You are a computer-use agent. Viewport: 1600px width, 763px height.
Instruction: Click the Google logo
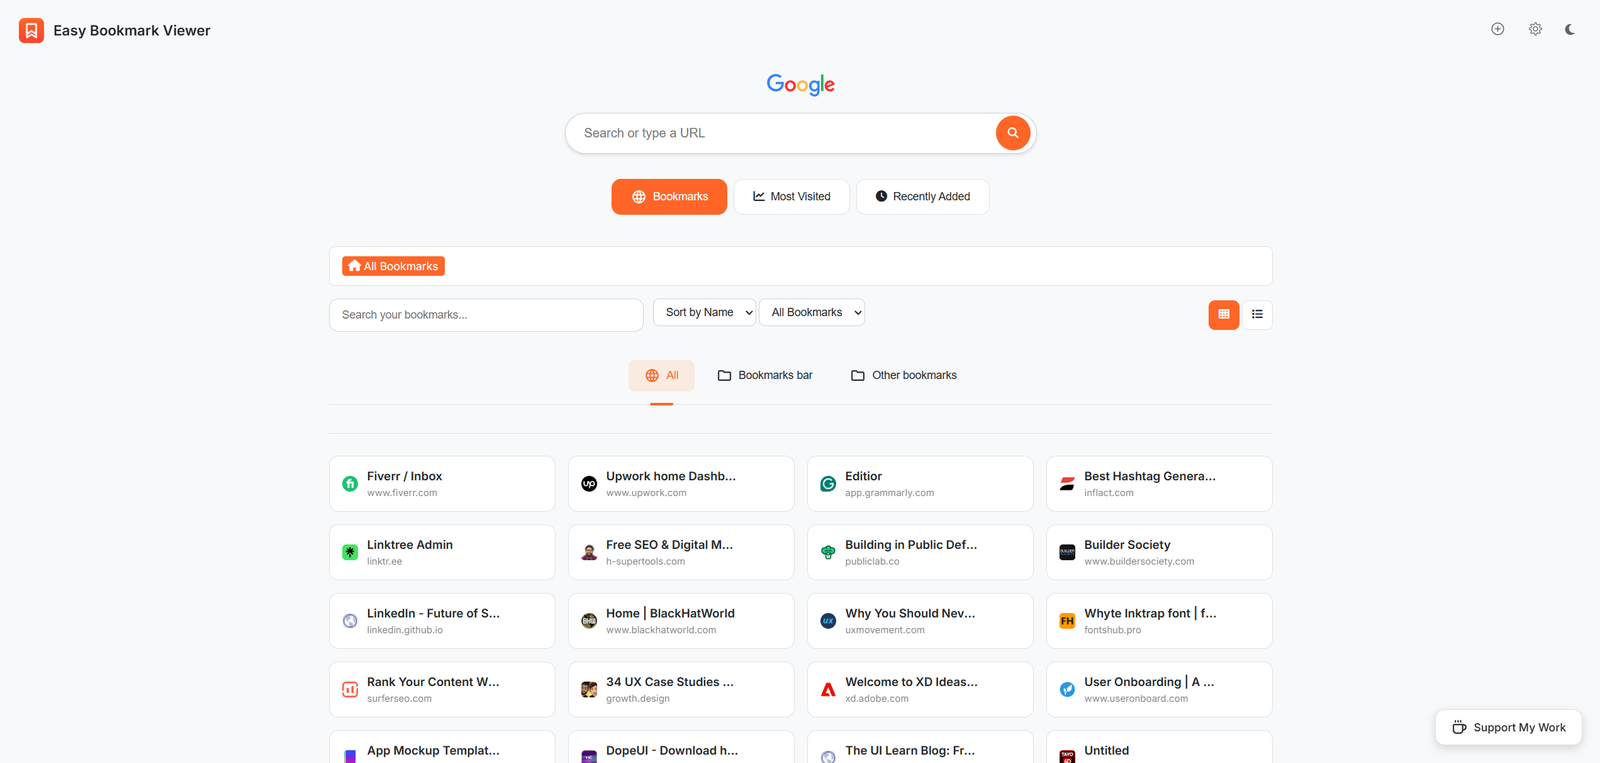pyautogui.click(x=800, y=85)
